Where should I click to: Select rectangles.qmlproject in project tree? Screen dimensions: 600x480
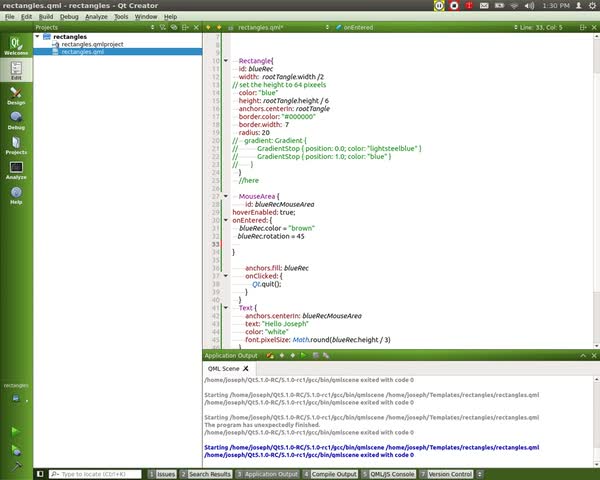[x=94, y=44]
